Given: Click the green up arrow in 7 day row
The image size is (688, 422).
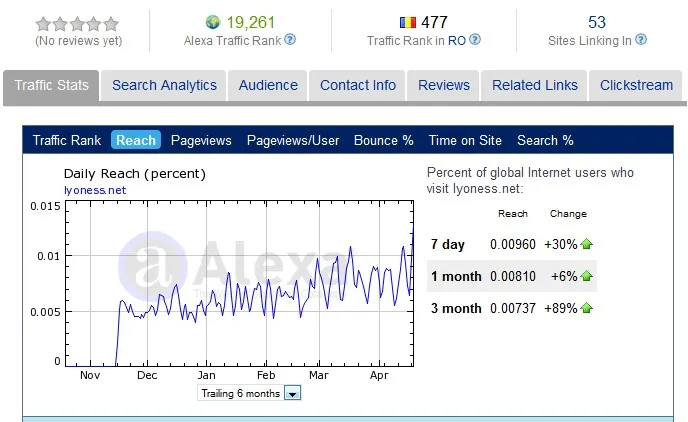Looking at the screenshot, I should pyautogui.click(x=587, y=244).
